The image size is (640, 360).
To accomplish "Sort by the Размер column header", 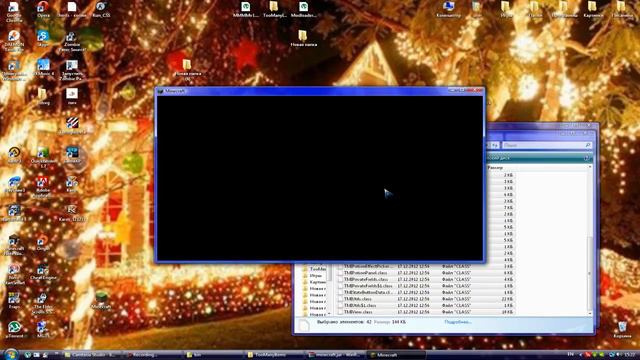I will tap(496, 168).
